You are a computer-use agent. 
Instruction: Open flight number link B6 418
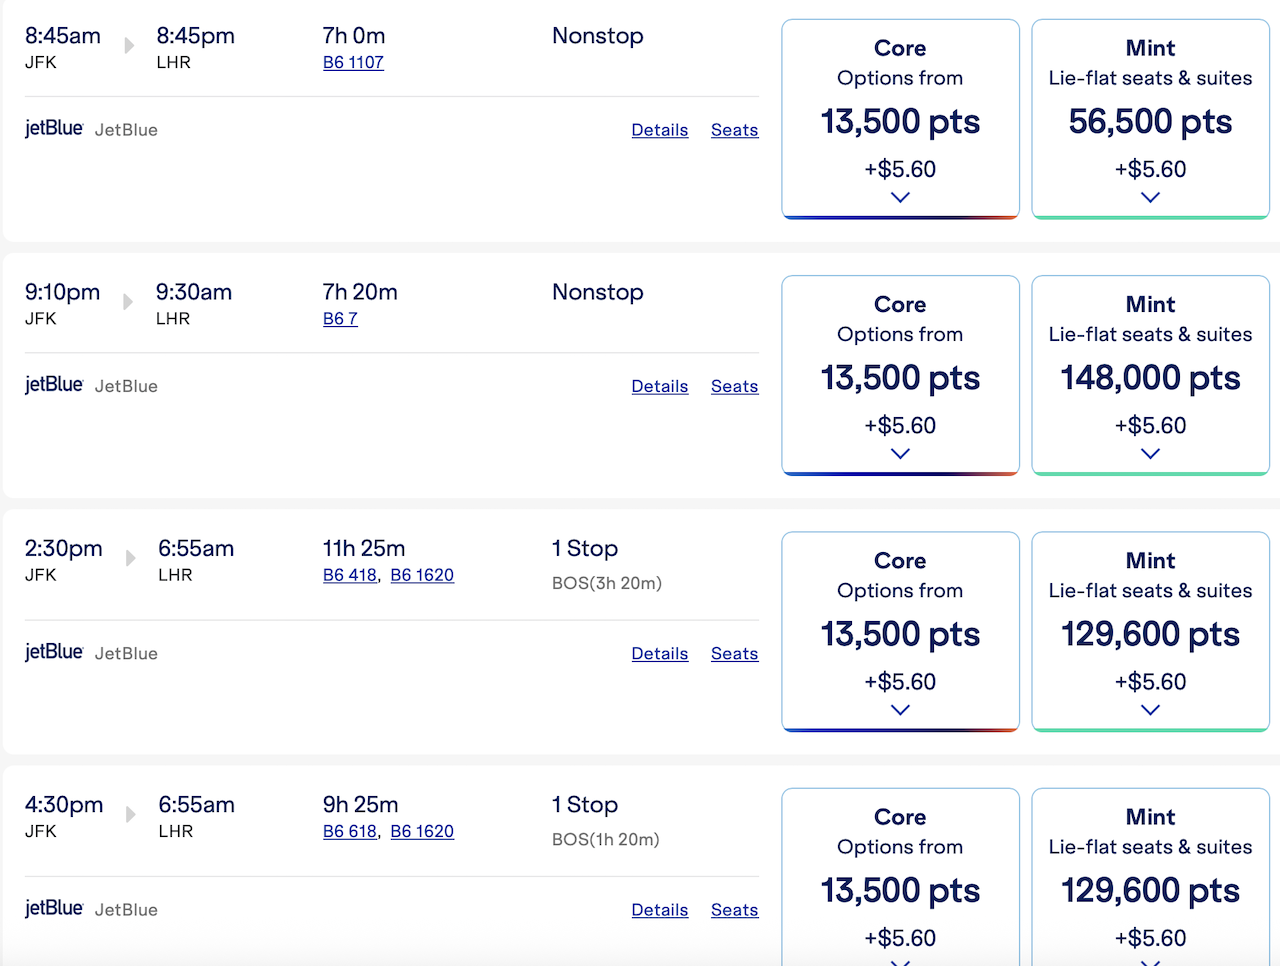pyautogui.click(x=350, y=575)
